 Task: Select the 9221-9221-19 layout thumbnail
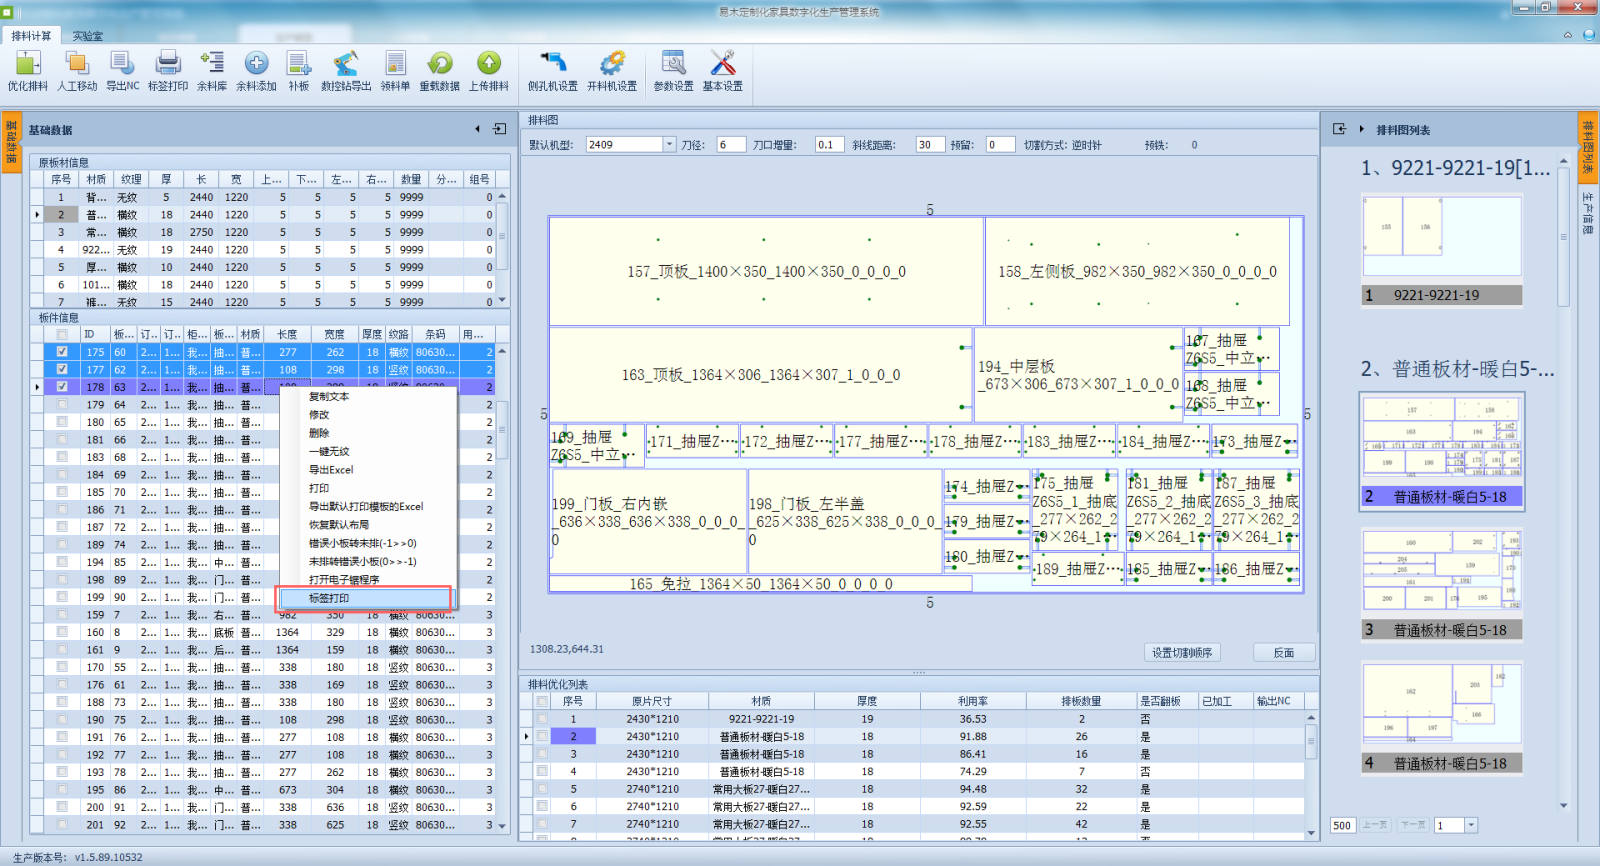pyautogui.click(x=1441, y=236)
